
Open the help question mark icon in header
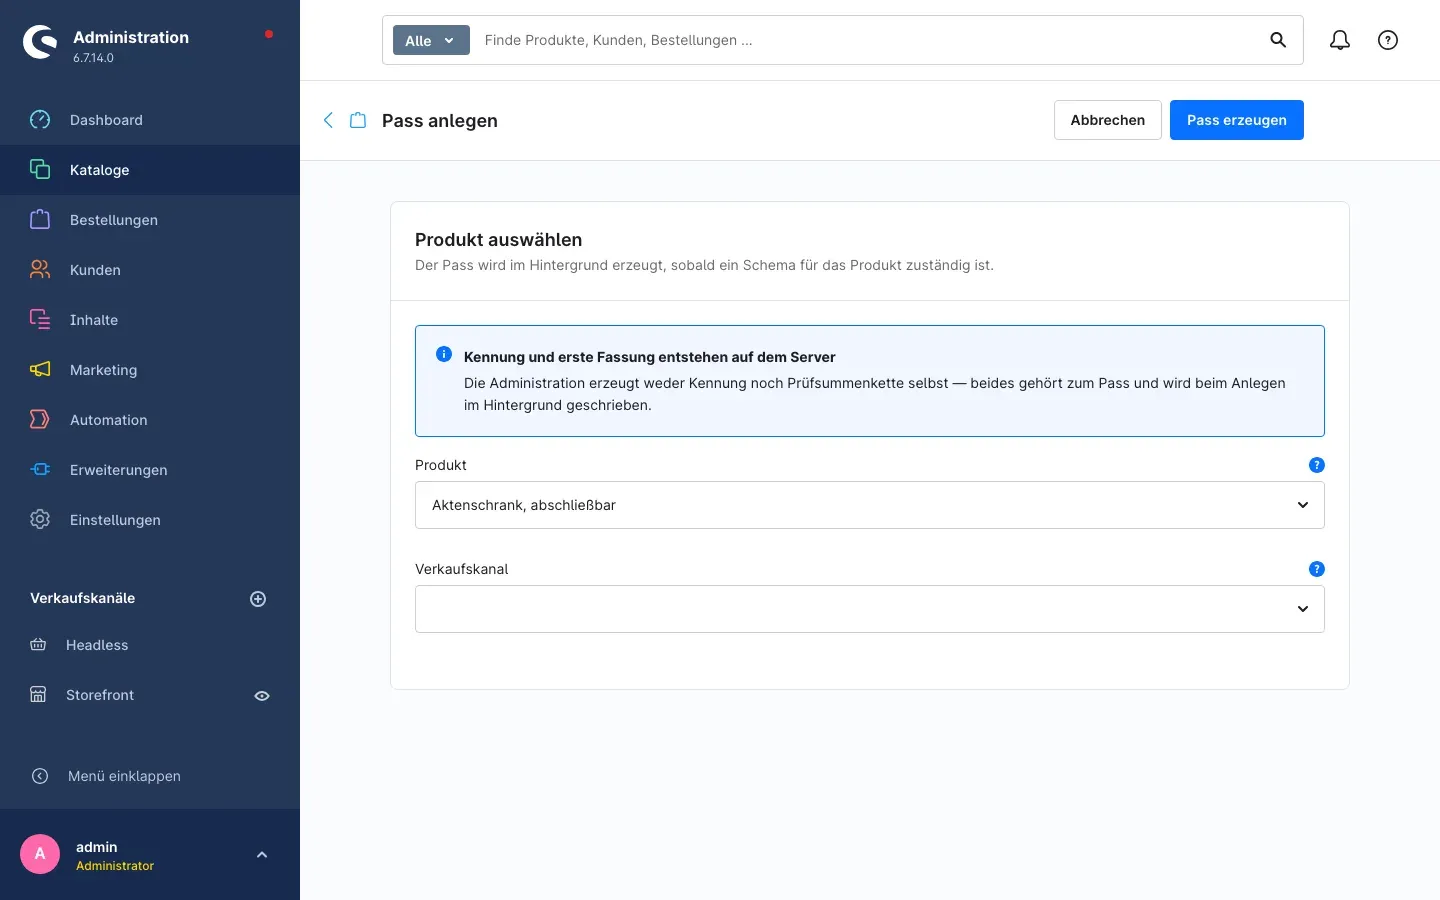pos(1388,40)
